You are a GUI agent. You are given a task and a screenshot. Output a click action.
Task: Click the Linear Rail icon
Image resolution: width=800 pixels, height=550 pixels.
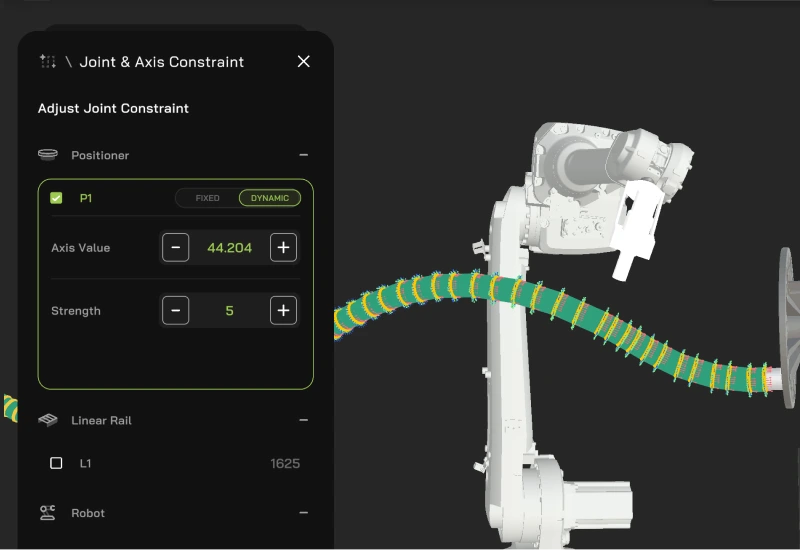point(47,421)
